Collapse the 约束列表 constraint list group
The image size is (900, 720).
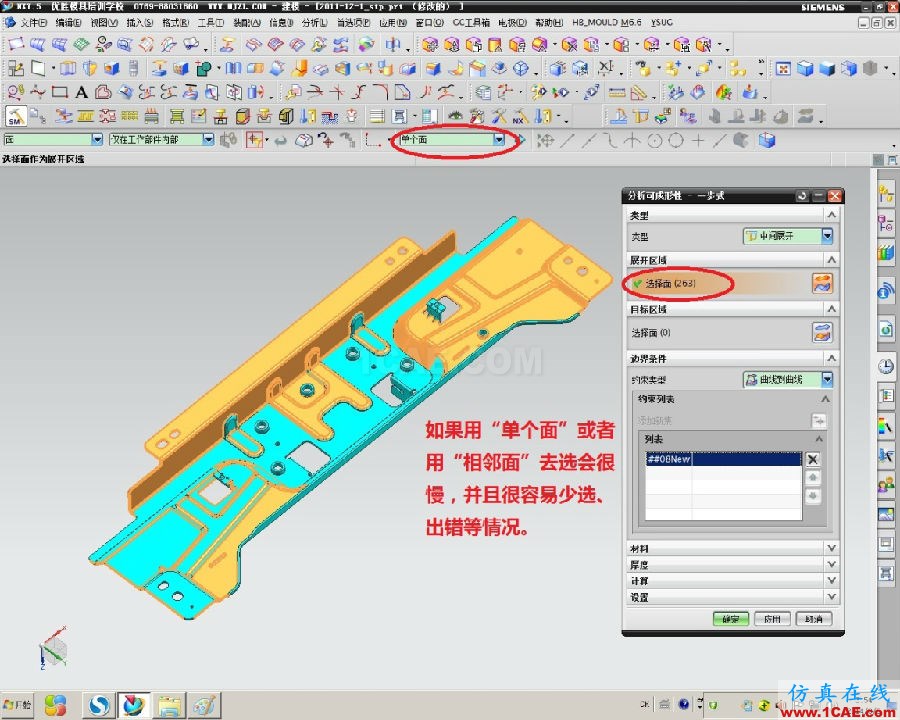coord(825,398)
